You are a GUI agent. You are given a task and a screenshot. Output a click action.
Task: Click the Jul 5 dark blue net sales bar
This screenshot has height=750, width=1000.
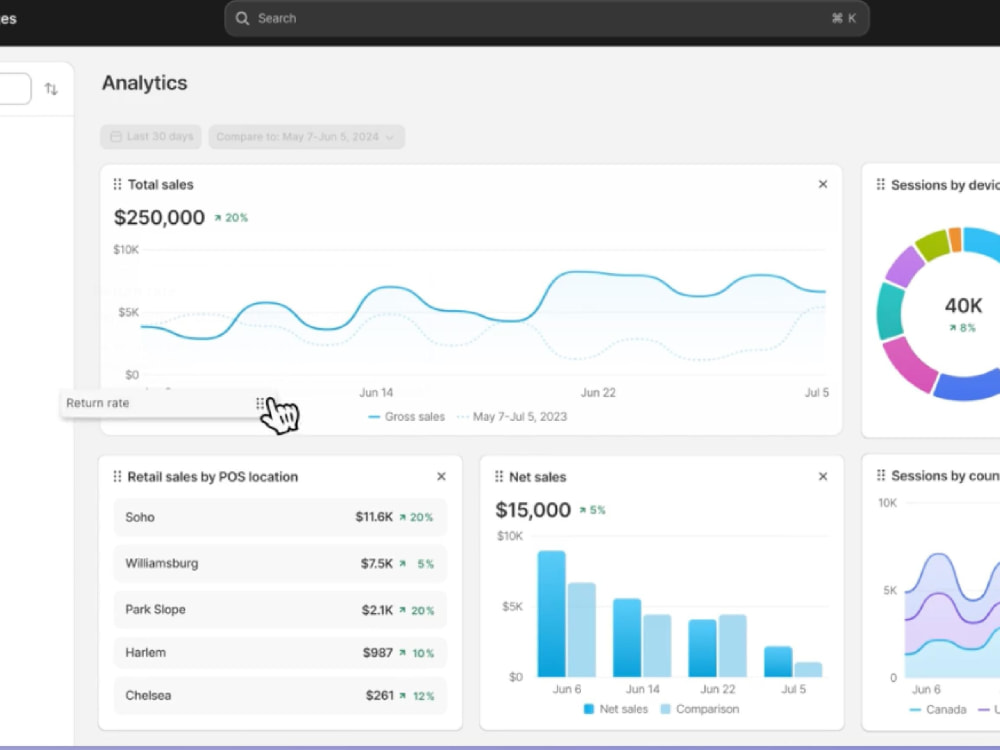[778, 661]
